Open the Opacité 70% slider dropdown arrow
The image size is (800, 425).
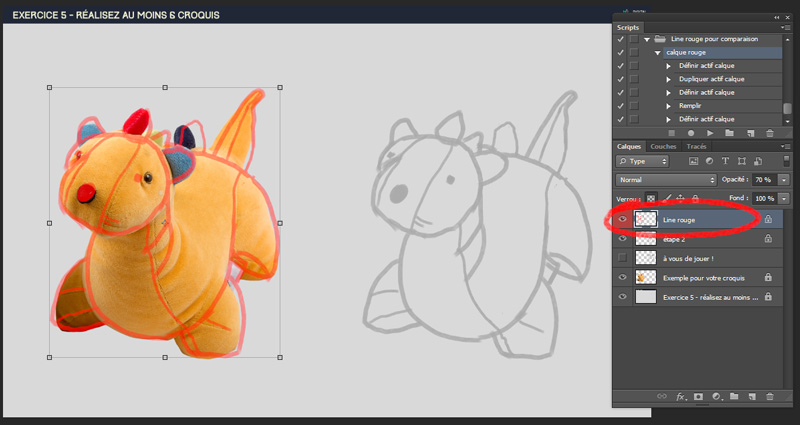click(783, 179)
